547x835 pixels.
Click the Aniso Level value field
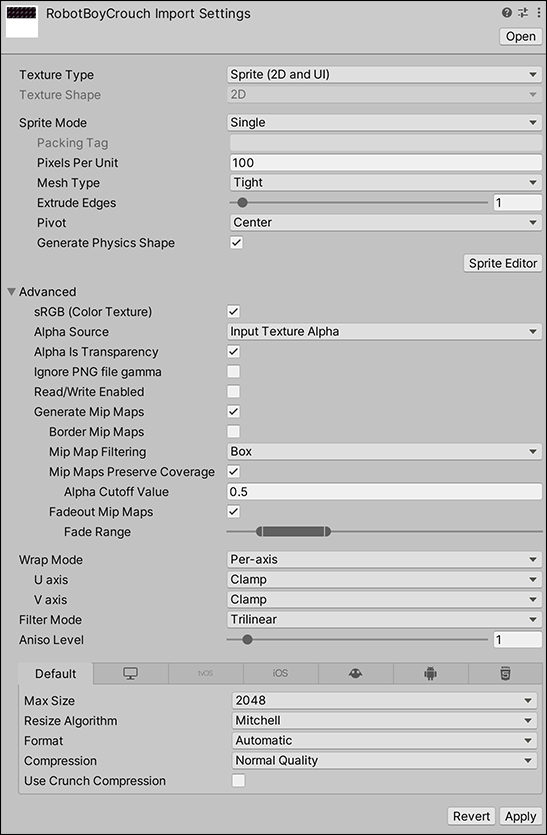517,640
